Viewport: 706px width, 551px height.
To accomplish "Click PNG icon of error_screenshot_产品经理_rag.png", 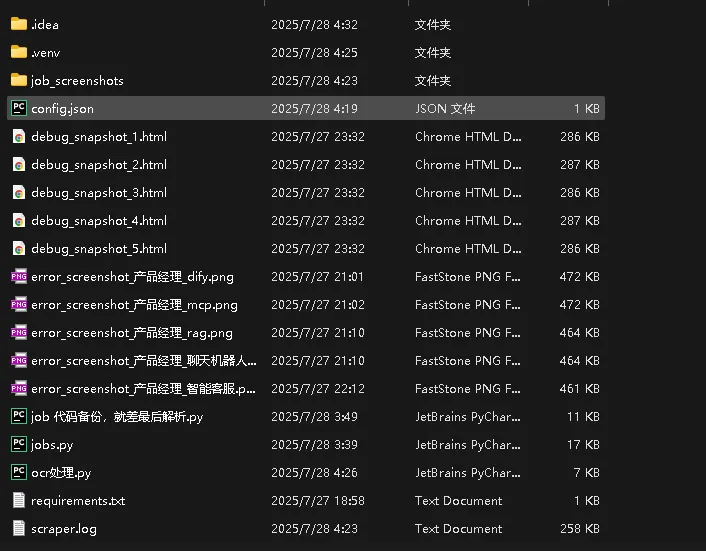I will [x=19, y=332].
